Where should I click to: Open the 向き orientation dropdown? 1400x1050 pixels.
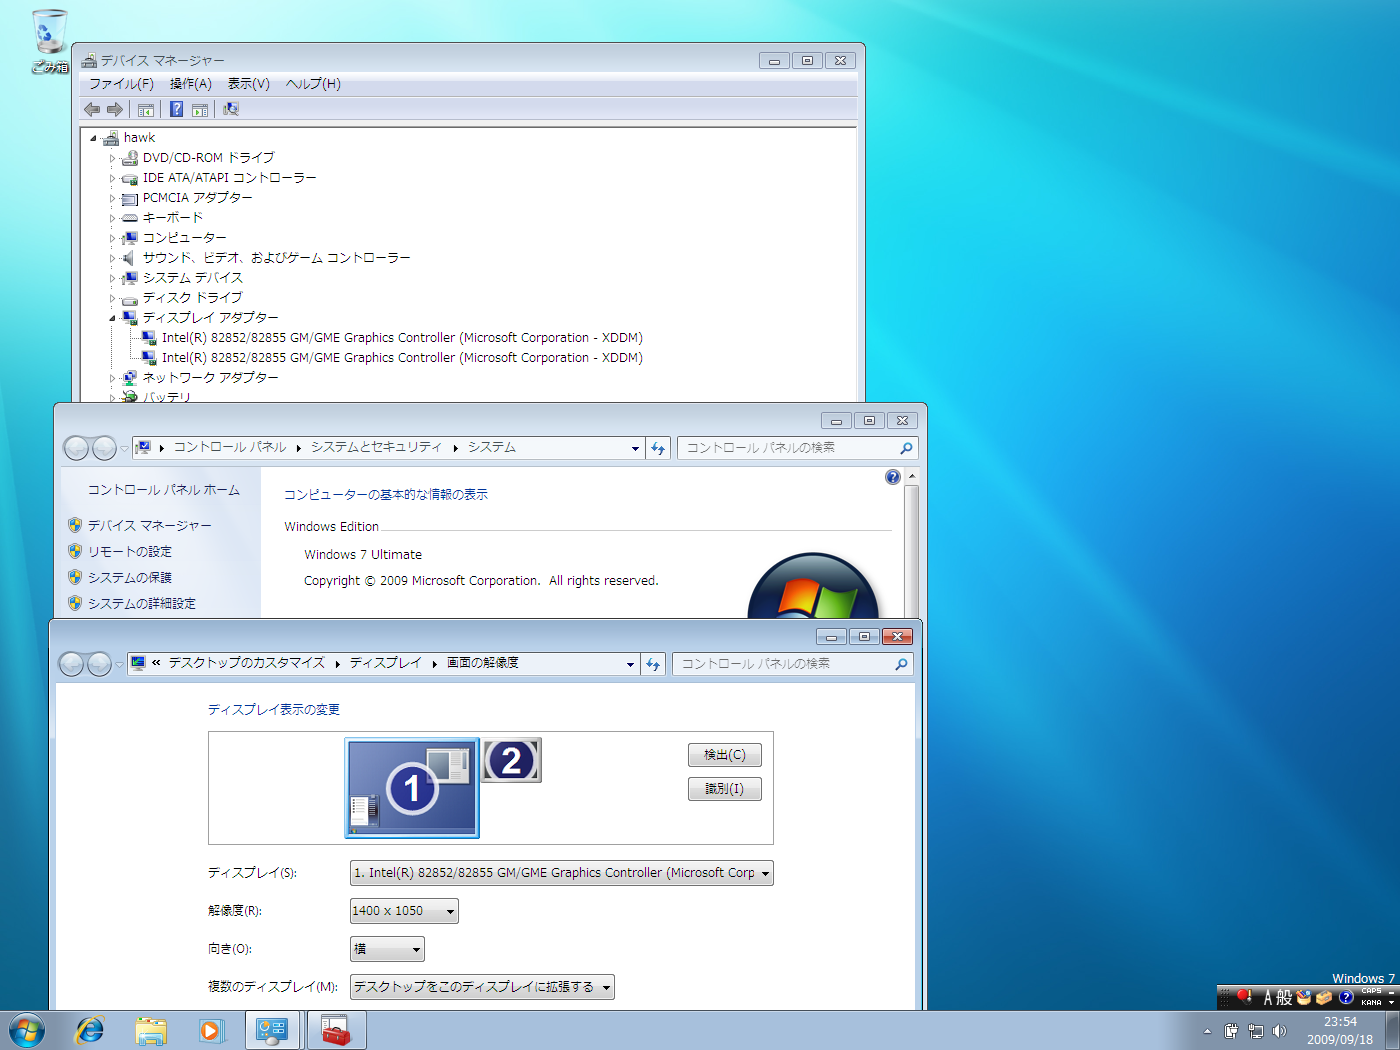[x=387, y=949]
